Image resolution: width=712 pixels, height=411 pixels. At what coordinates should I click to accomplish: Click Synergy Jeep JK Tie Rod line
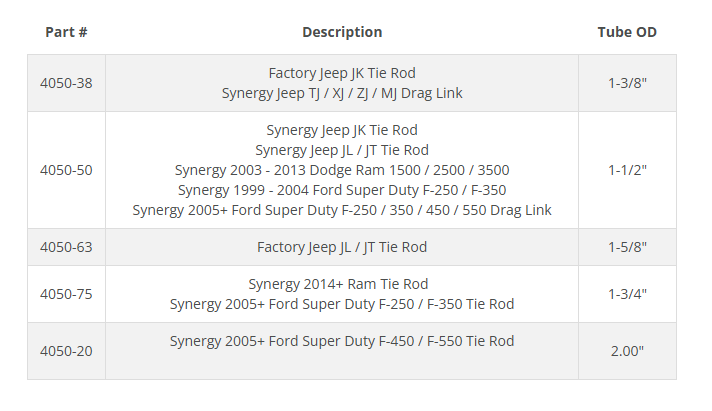click(x=342, y=130)
